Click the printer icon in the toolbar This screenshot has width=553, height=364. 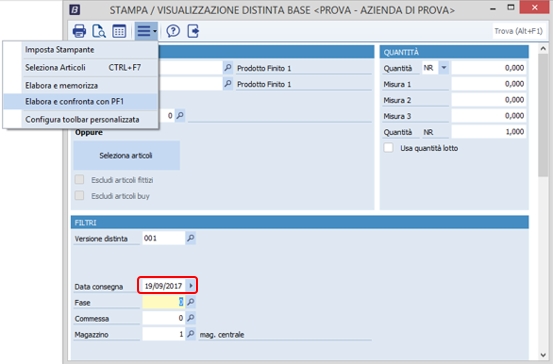point(79,31)
